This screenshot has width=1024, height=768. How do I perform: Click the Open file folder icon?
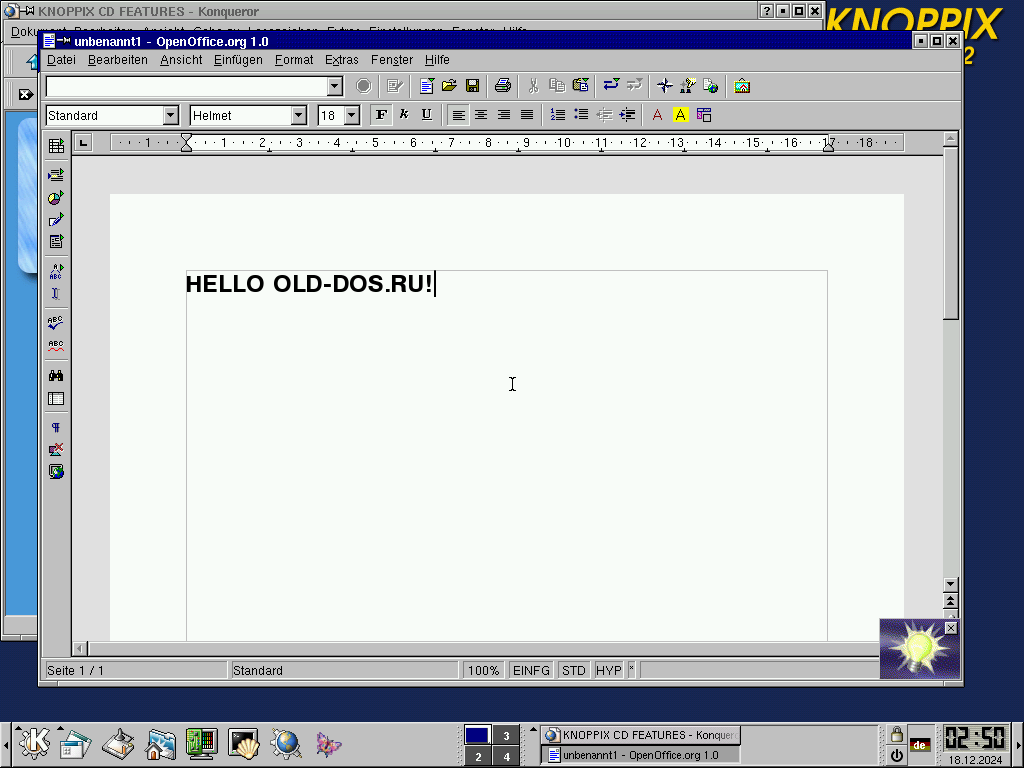449,86
